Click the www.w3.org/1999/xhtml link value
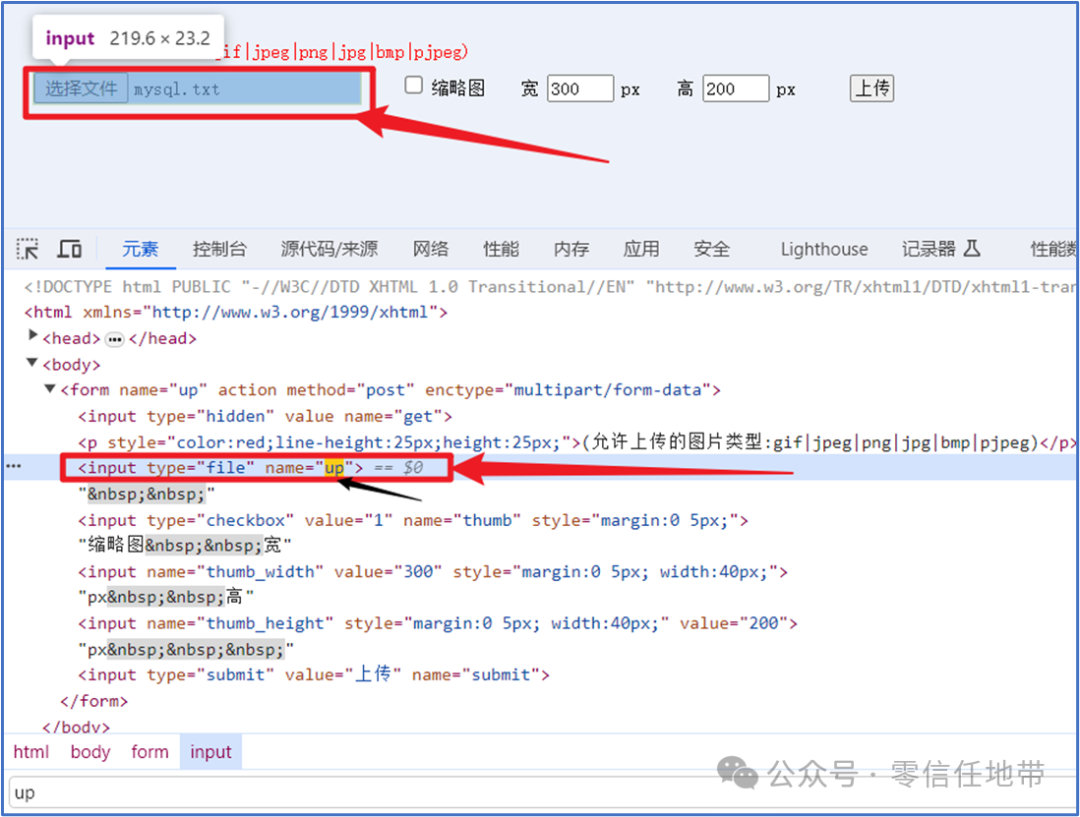Viewport: 1080px width, 817px height. (x=289, y=312)
